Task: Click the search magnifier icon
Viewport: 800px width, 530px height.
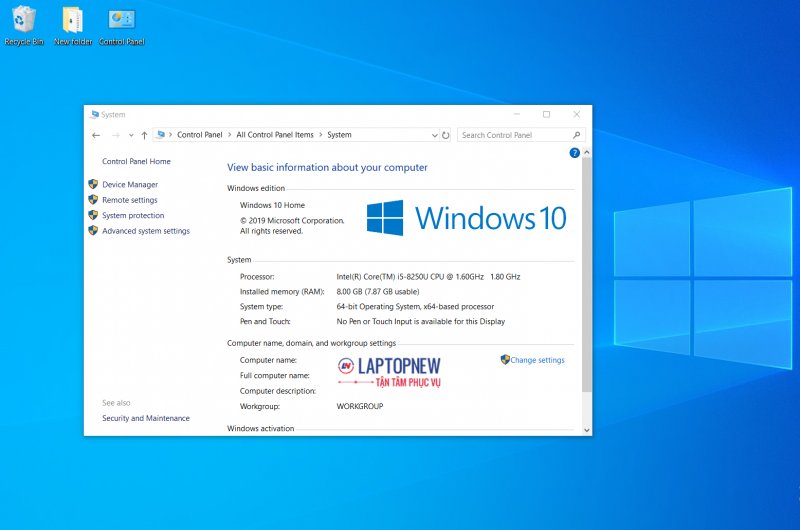Action: pyautogui.click(x=577, y=135)
